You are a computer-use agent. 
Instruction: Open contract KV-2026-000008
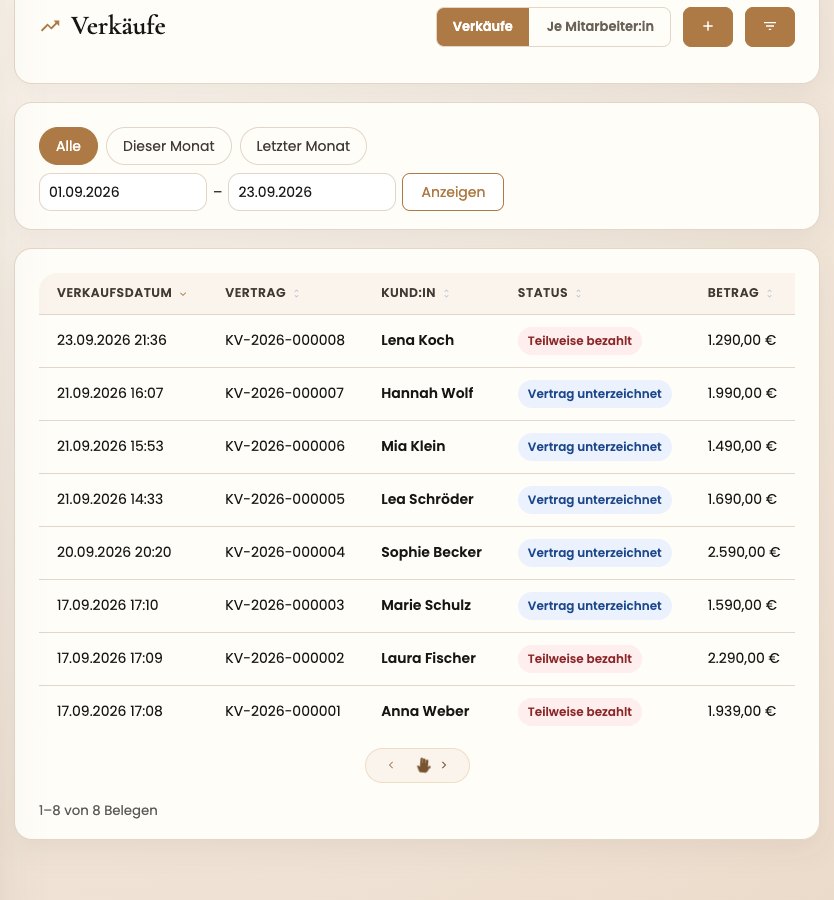tap(285, 340)
